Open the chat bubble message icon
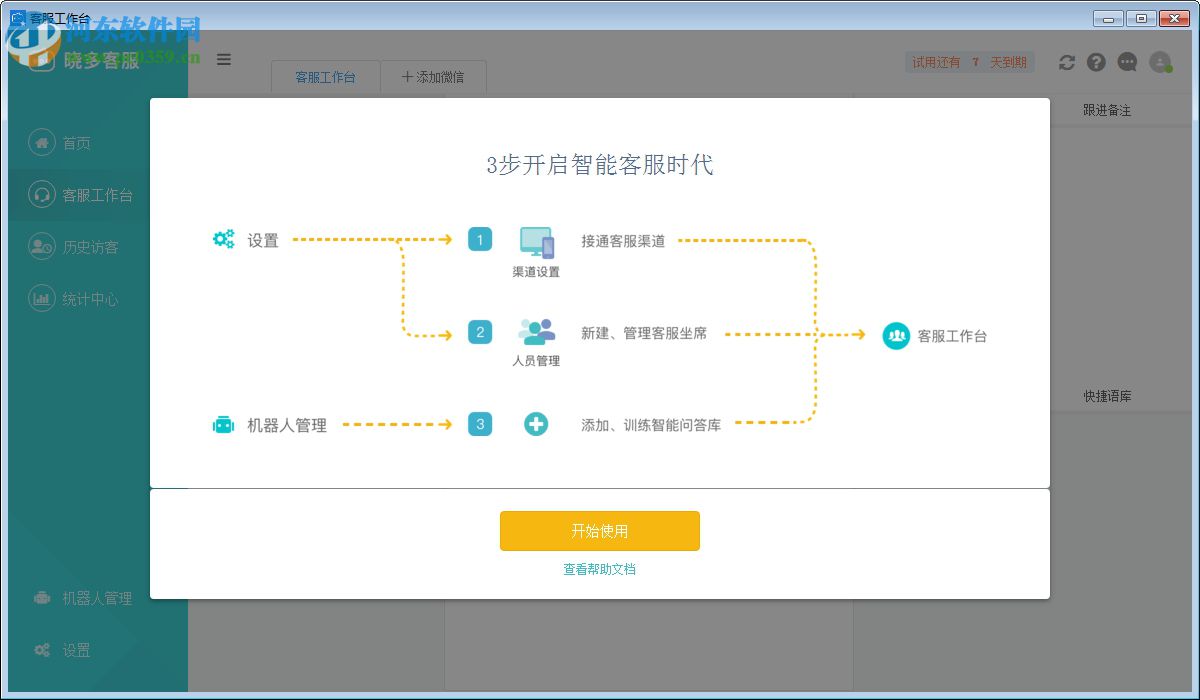Viewport: 1200px width, 700px height. click(1127, 62)
